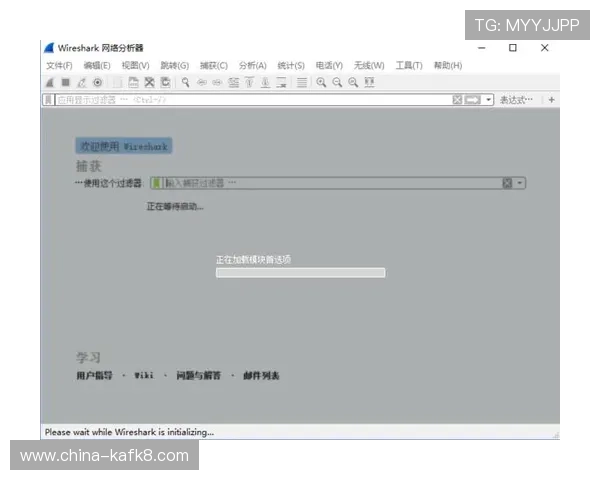Click the 学习 section heading

[x=88, y=358]
